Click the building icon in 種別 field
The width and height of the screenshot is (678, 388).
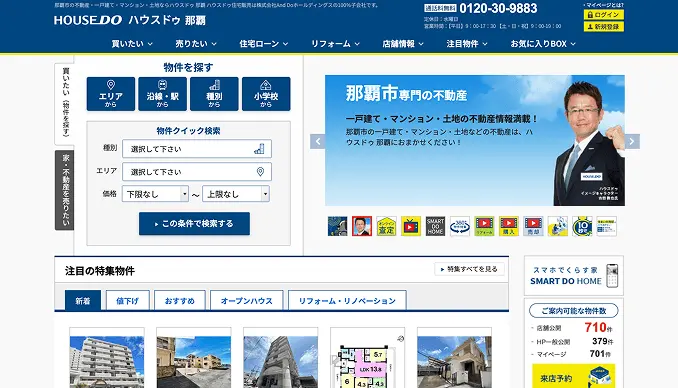(259, 149)
